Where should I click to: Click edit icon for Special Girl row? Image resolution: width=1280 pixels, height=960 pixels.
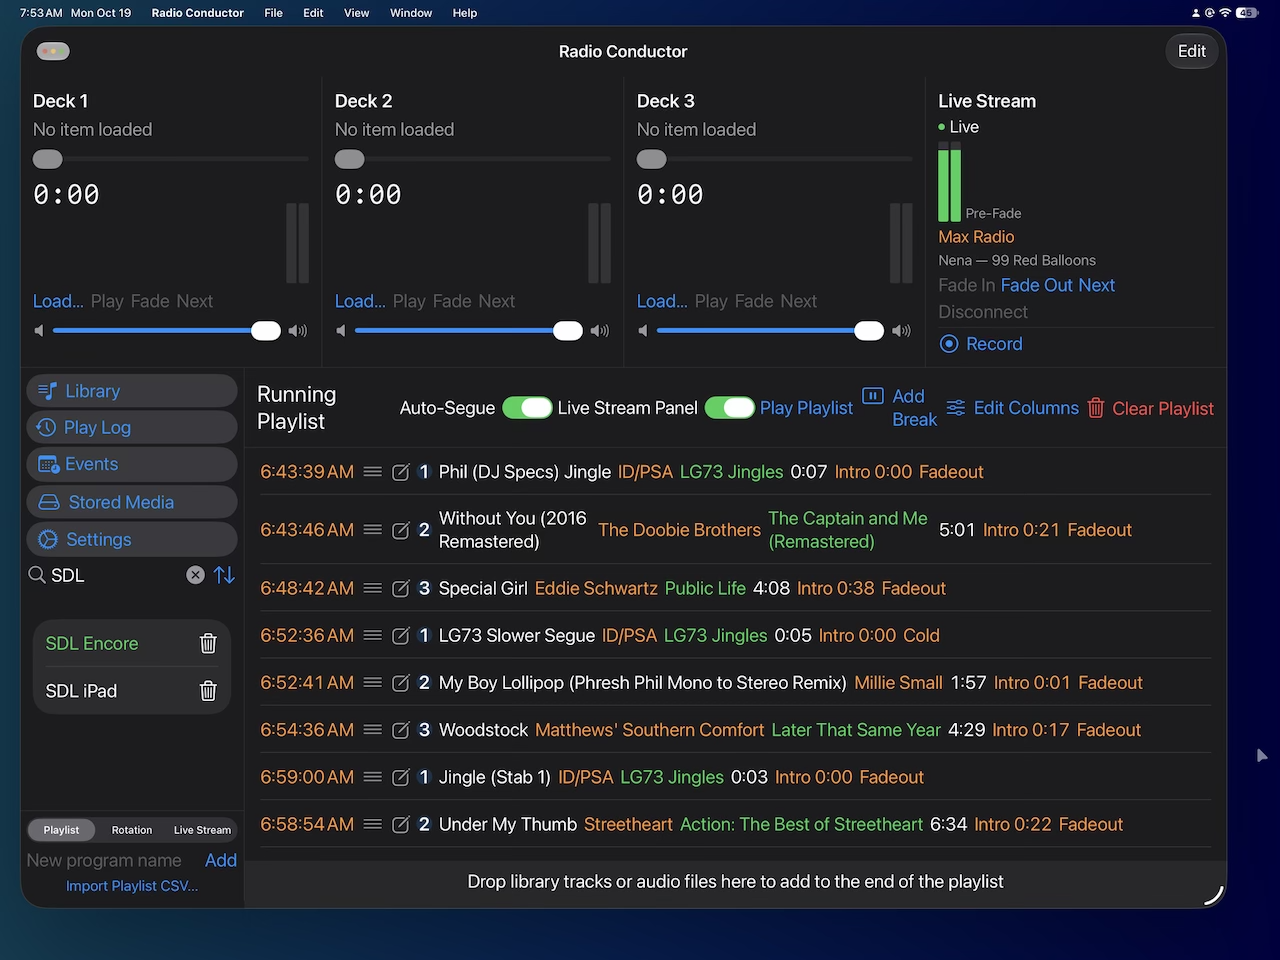click(x=401, y=588)
